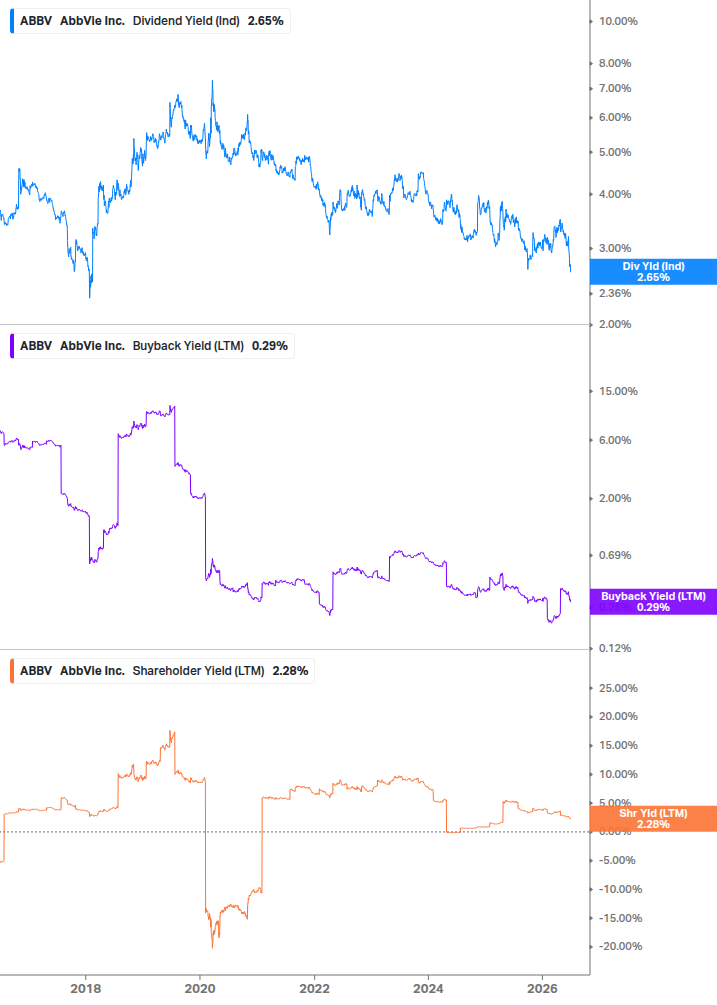Screen dimensions: 717x1005
Task: Click the -20.00% tick on shareholder yield axis
Action: click(620, 947)
